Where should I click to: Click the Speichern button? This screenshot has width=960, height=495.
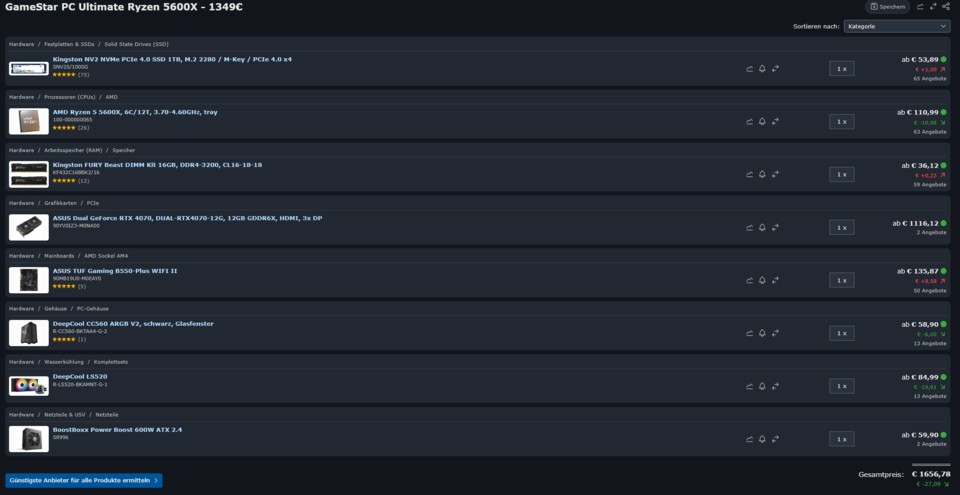click(887, 7)
